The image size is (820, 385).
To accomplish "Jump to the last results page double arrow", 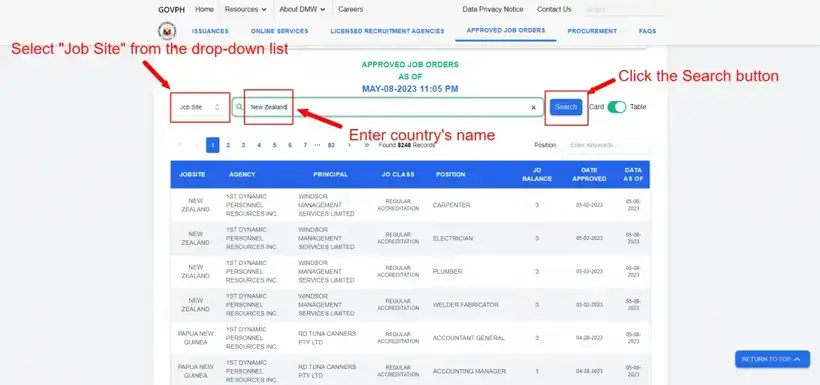I will point(367,145).
